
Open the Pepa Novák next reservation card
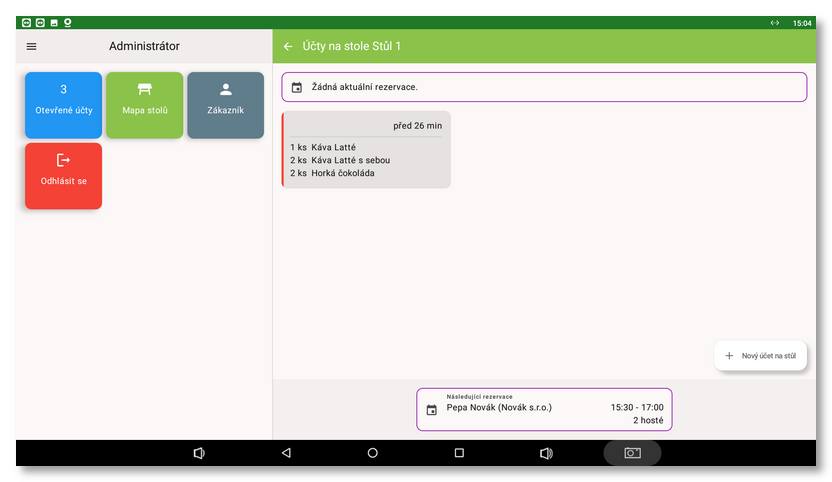(x=544, y=409)
